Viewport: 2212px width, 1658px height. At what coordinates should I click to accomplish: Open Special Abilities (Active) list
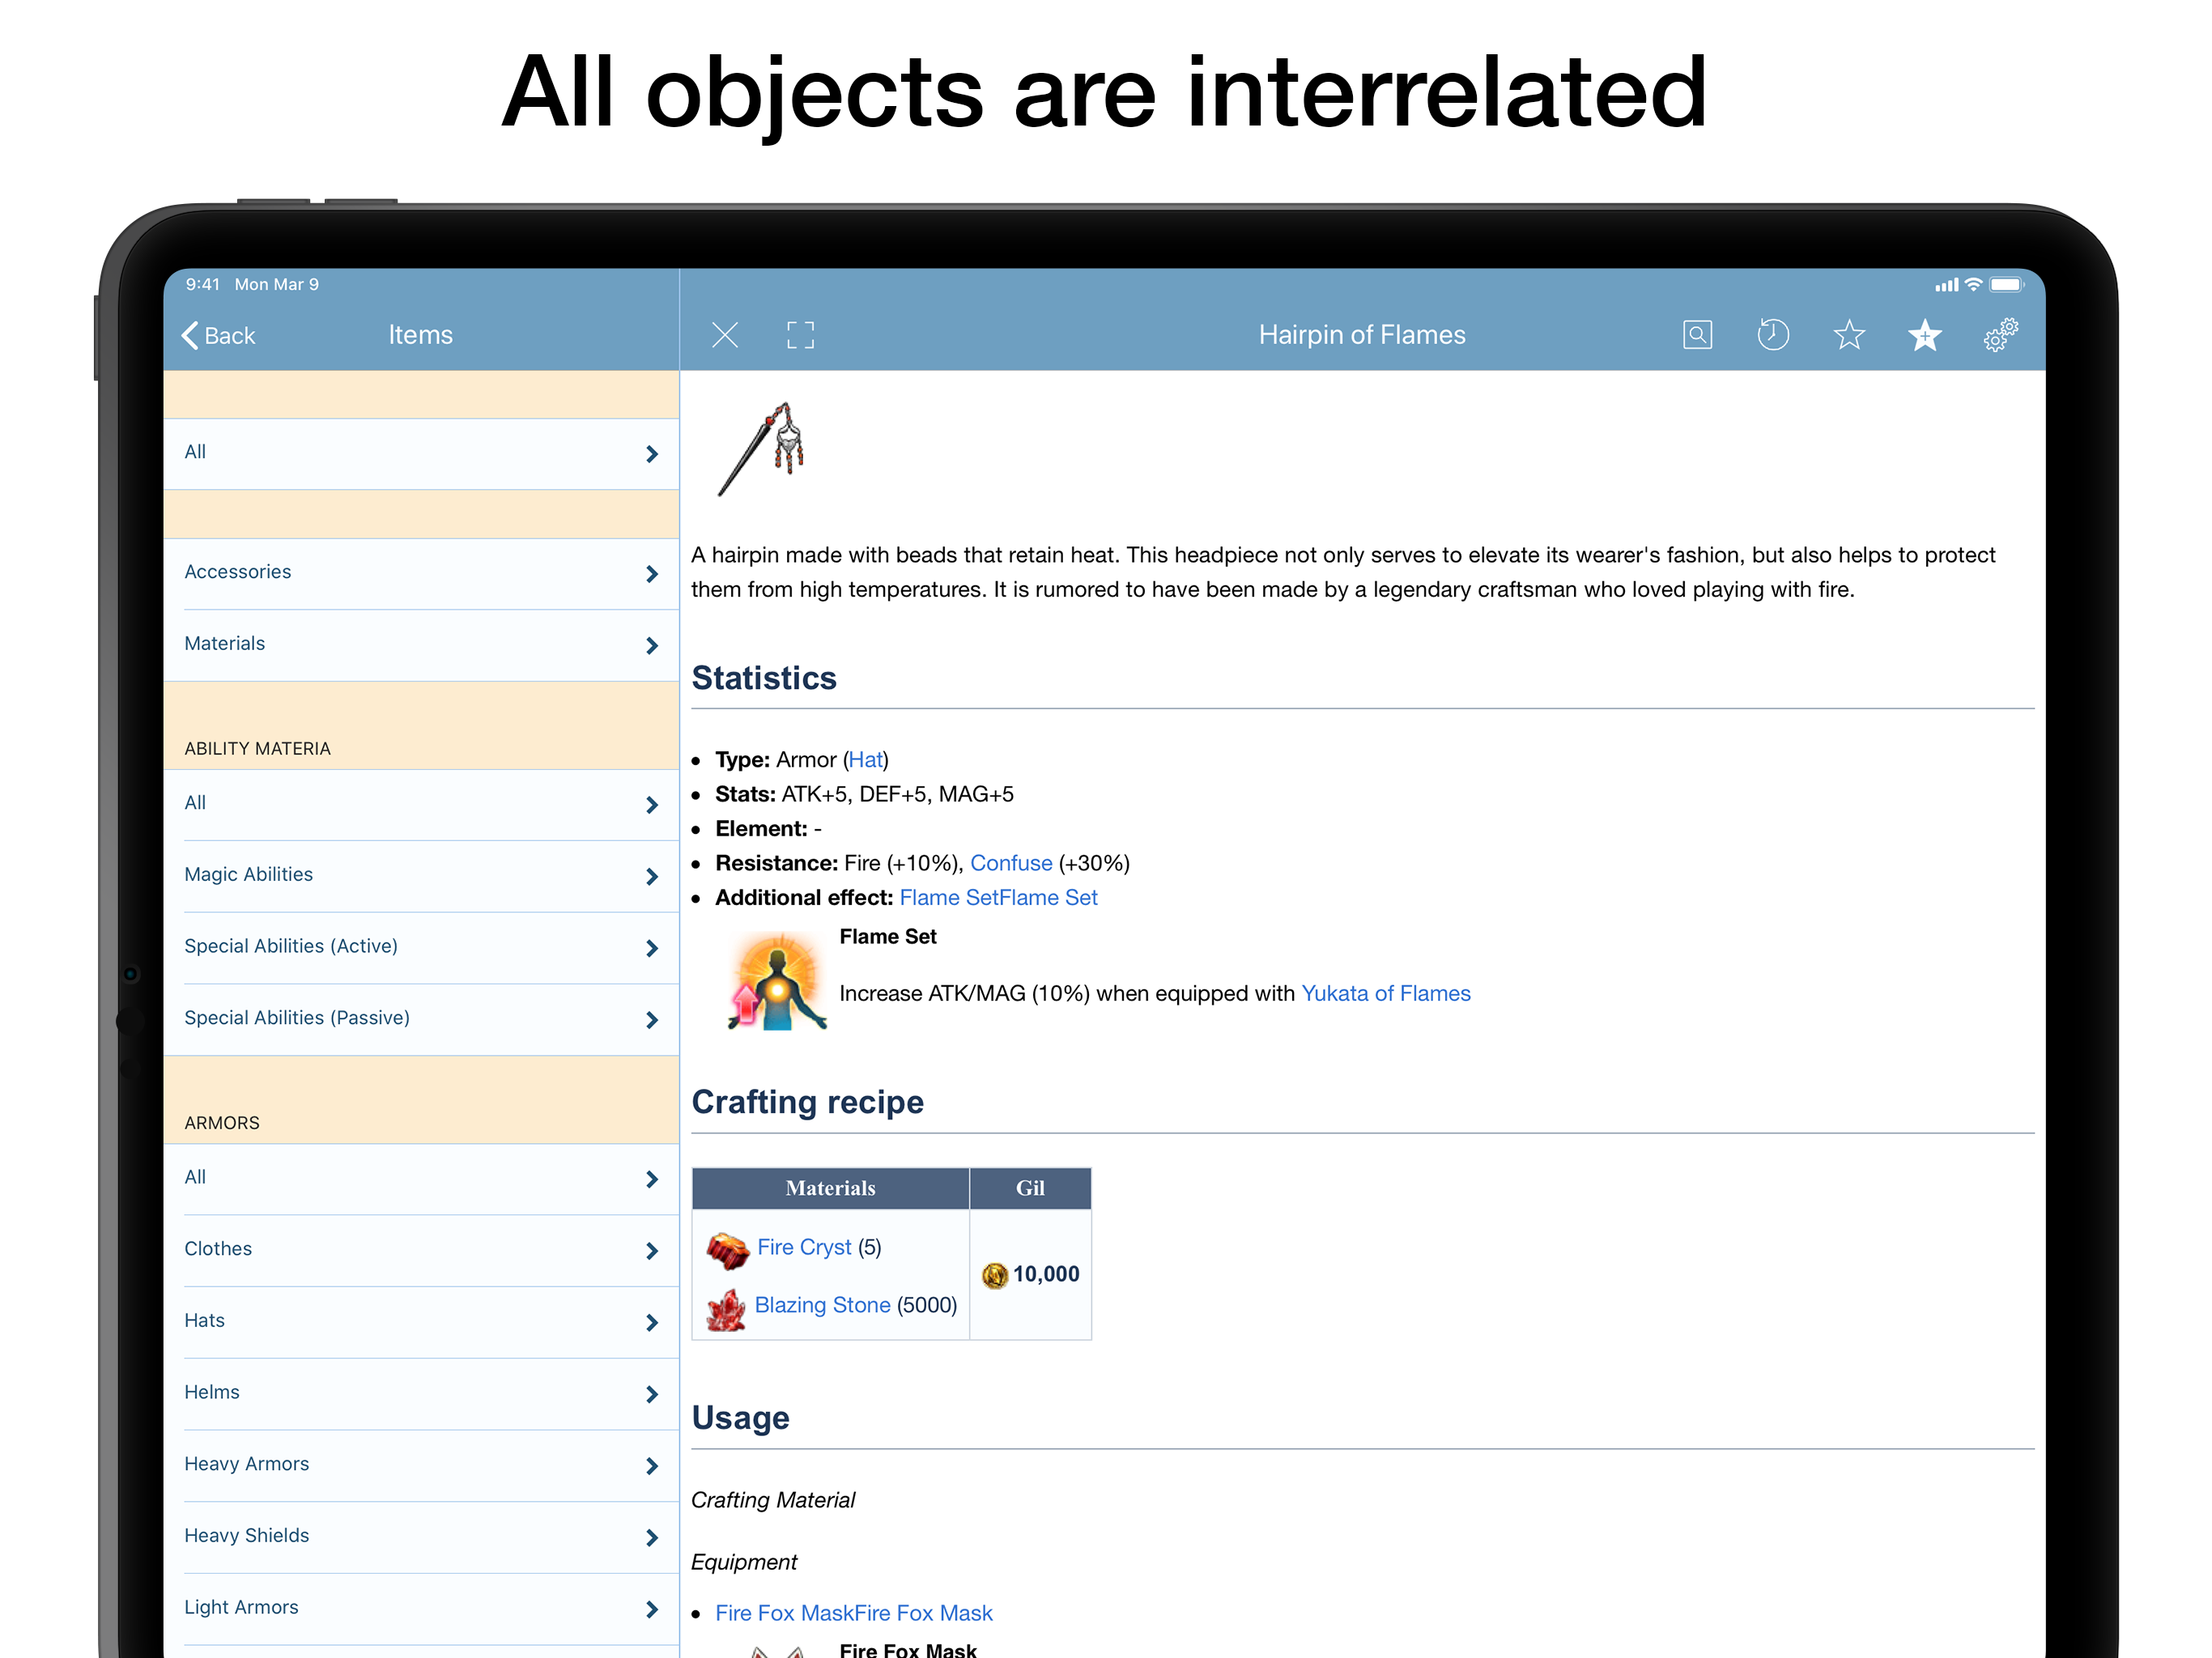421,948
